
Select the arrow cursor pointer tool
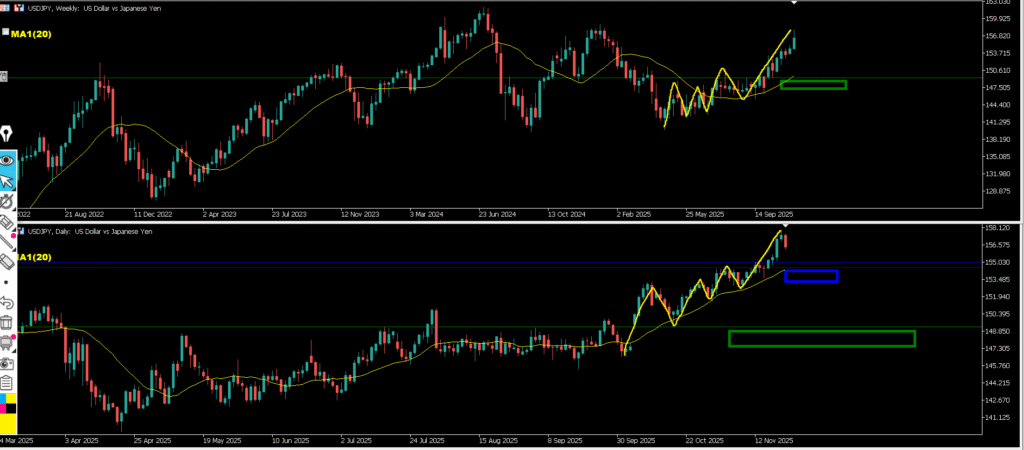pyautogui.click(x=7, y=181)
